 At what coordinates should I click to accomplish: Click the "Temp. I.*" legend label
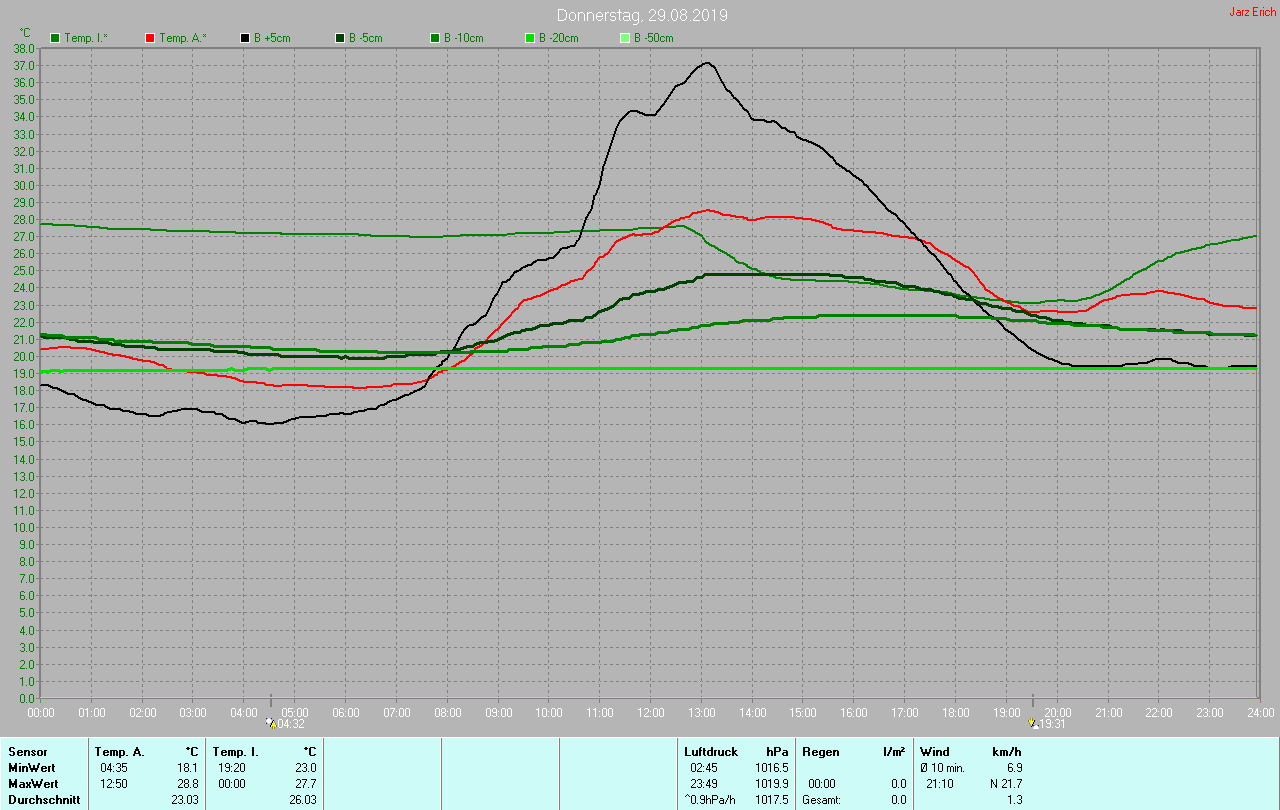pyautogui.click(x=86, y=38)
